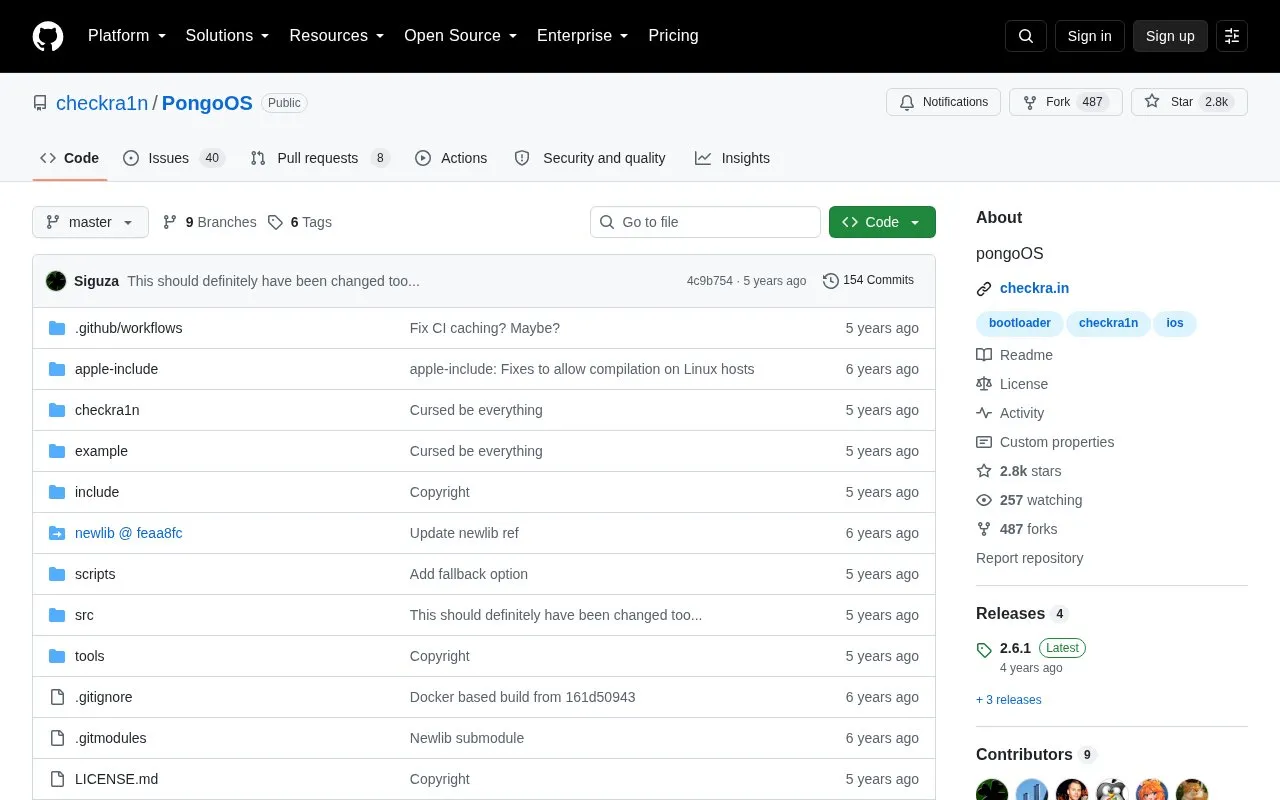Fork the PongoOS repository
Screen dimensions: 1280x800
(x=1066, y=102)
